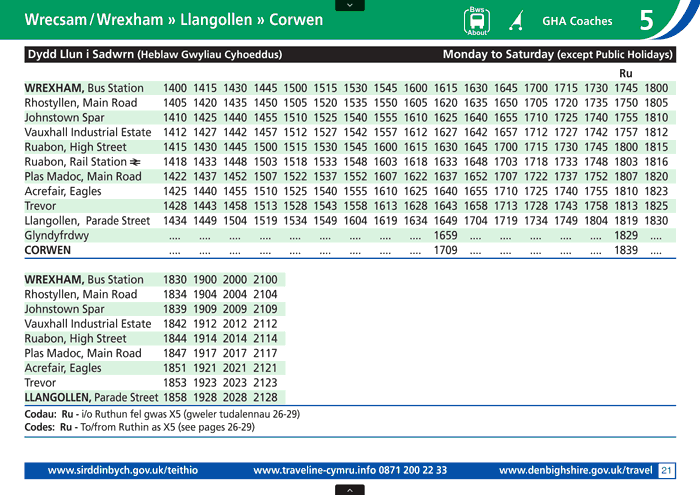This screenshot has height=495, width=700.
Task: Click the 2100 Wrexham departure in lower table
Action: coord(265,279)
